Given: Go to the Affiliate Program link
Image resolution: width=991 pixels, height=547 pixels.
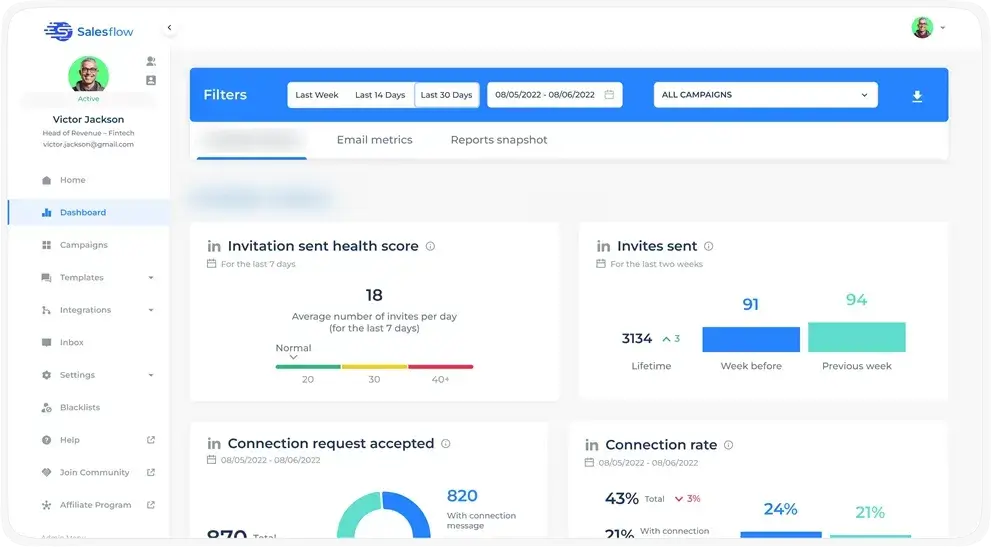Looking at the screenshot, I should (96, 505).
